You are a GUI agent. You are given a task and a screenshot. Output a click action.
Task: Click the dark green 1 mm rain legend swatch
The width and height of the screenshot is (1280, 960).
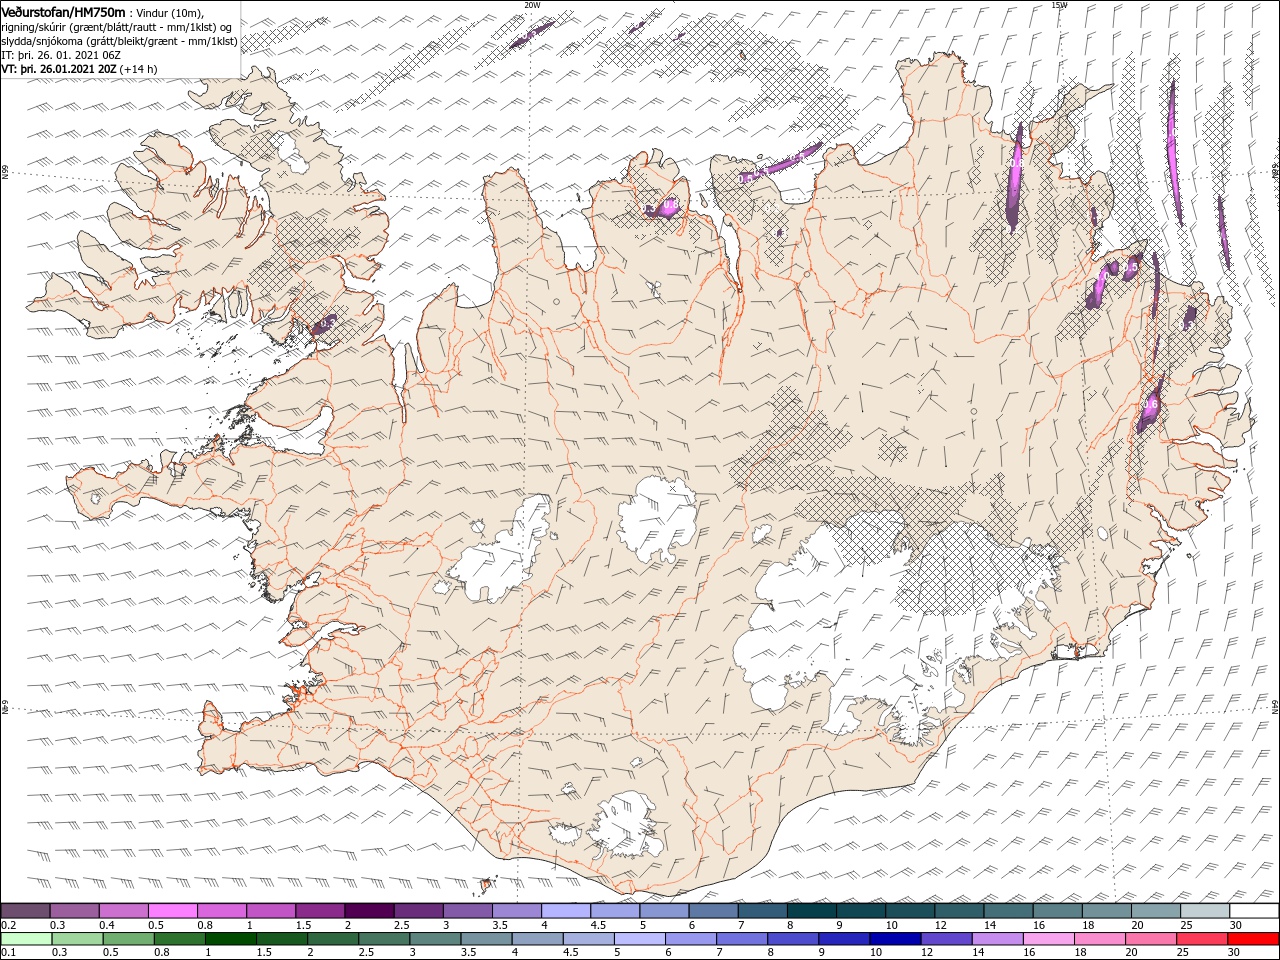[230, 939]
